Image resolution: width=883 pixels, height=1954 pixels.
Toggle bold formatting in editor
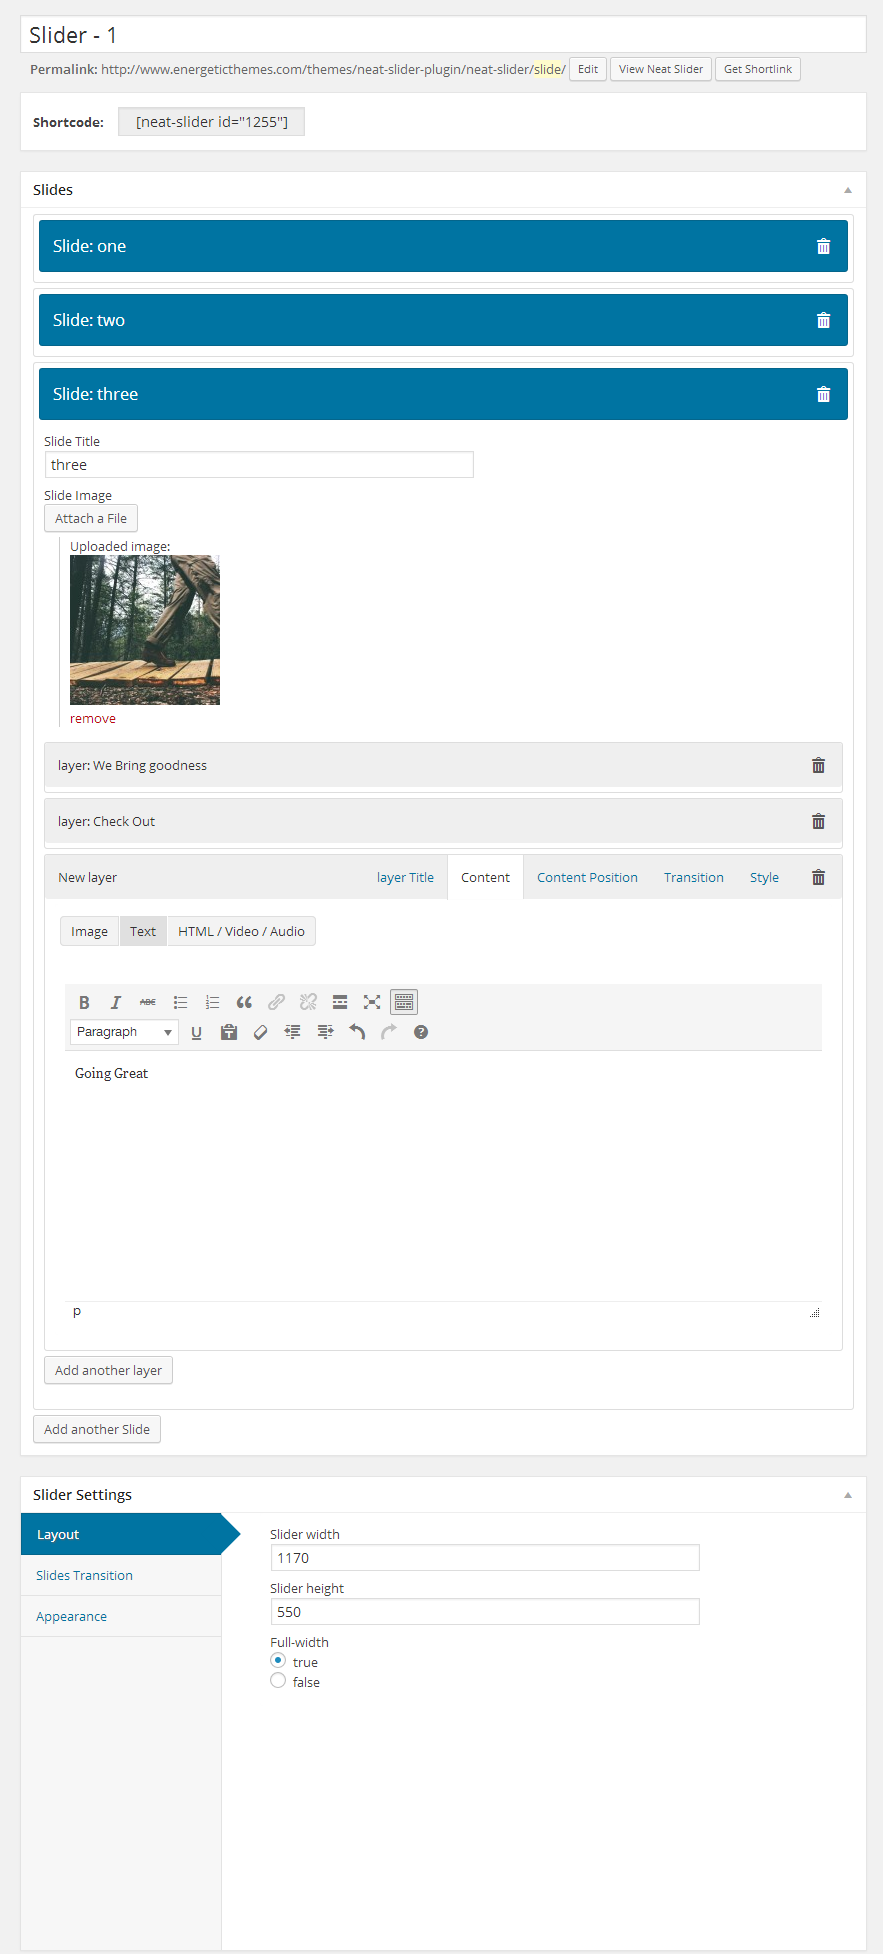click(x=84, y=1002)
